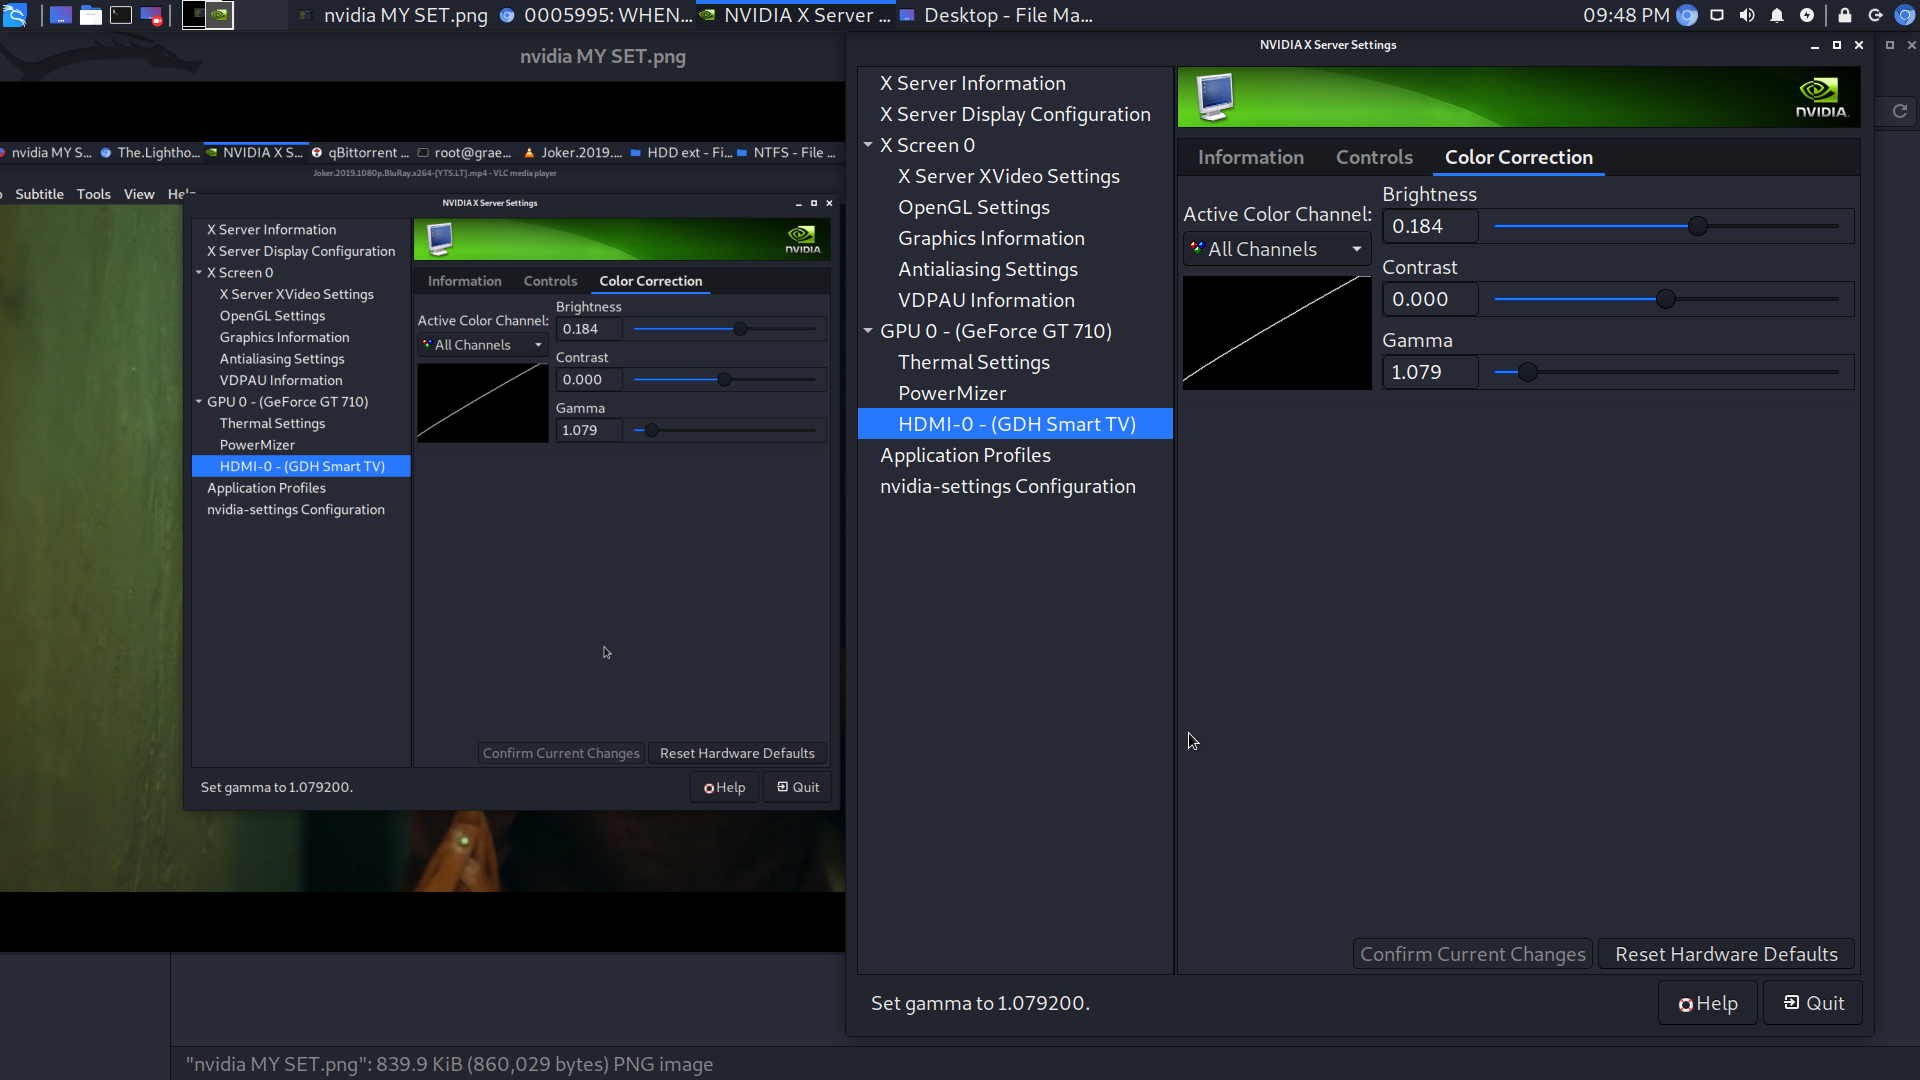Open the Active Color Channel dropdown
1920x1080 pixels.
point(1276,249)
